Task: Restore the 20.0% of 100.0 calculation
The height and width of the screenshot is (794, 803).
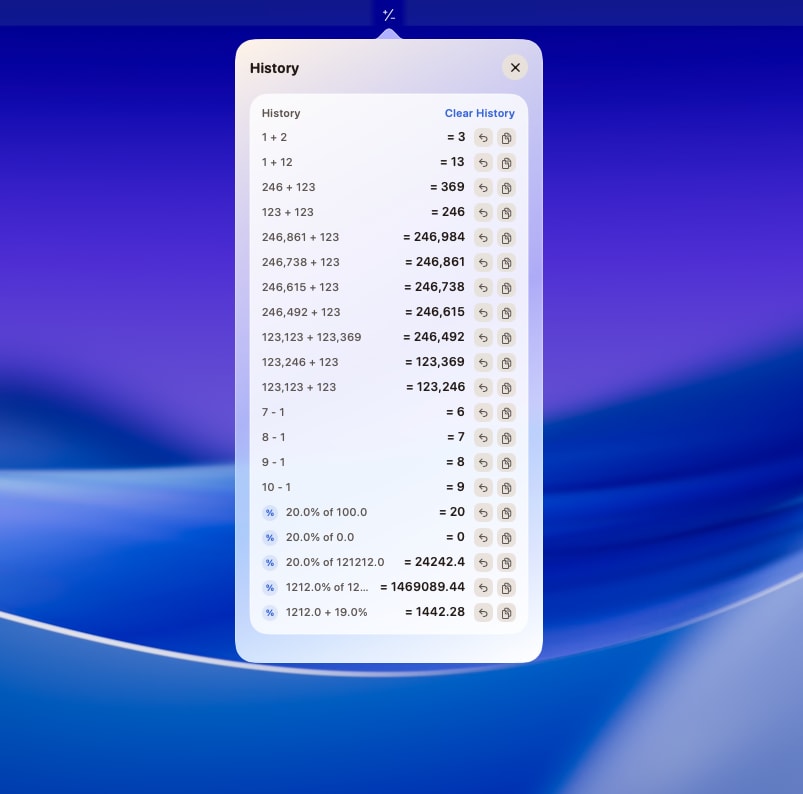Action: (483, 512)
